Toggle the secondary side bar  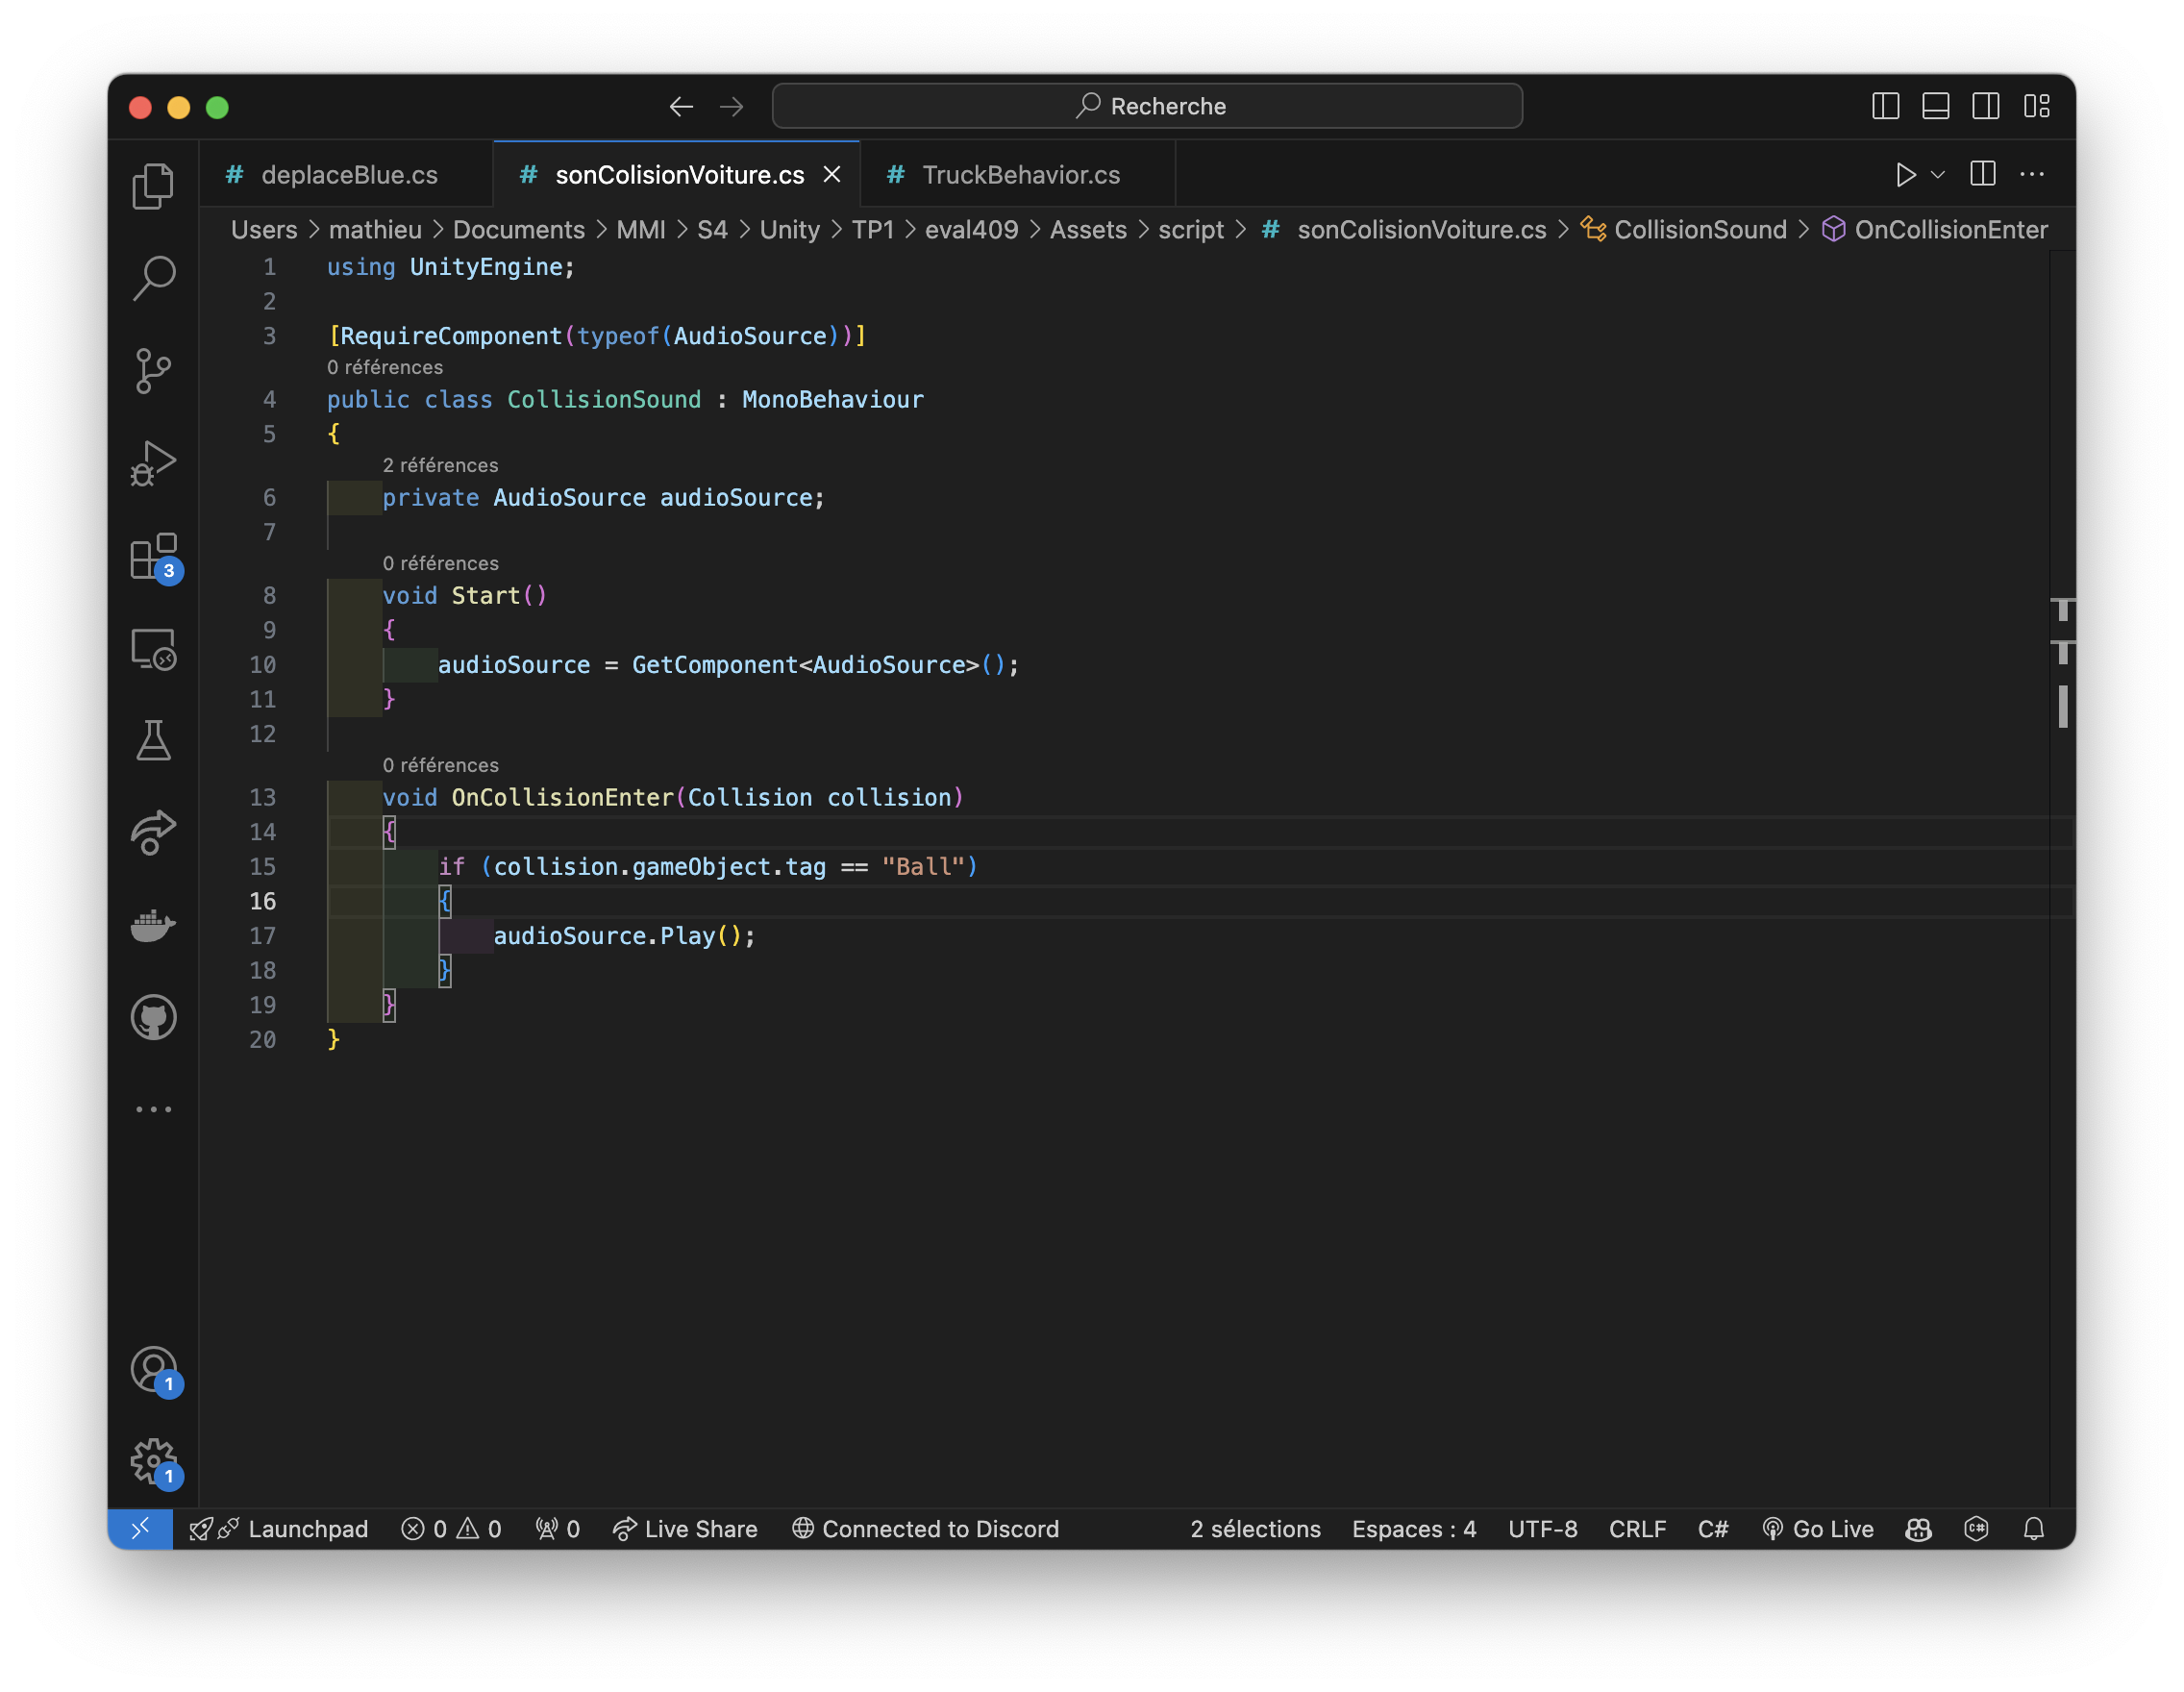click(x=1986, y=106)
